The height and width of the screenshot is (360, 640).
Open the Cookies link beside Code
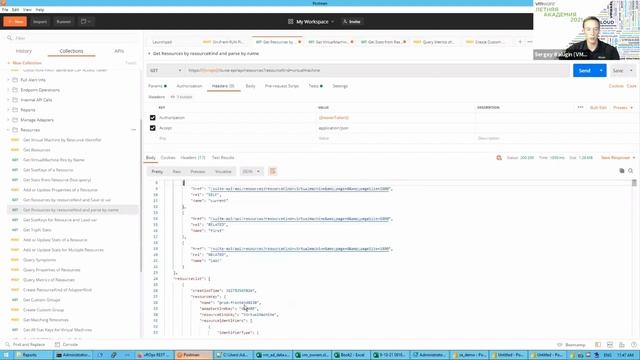(616, 86)
